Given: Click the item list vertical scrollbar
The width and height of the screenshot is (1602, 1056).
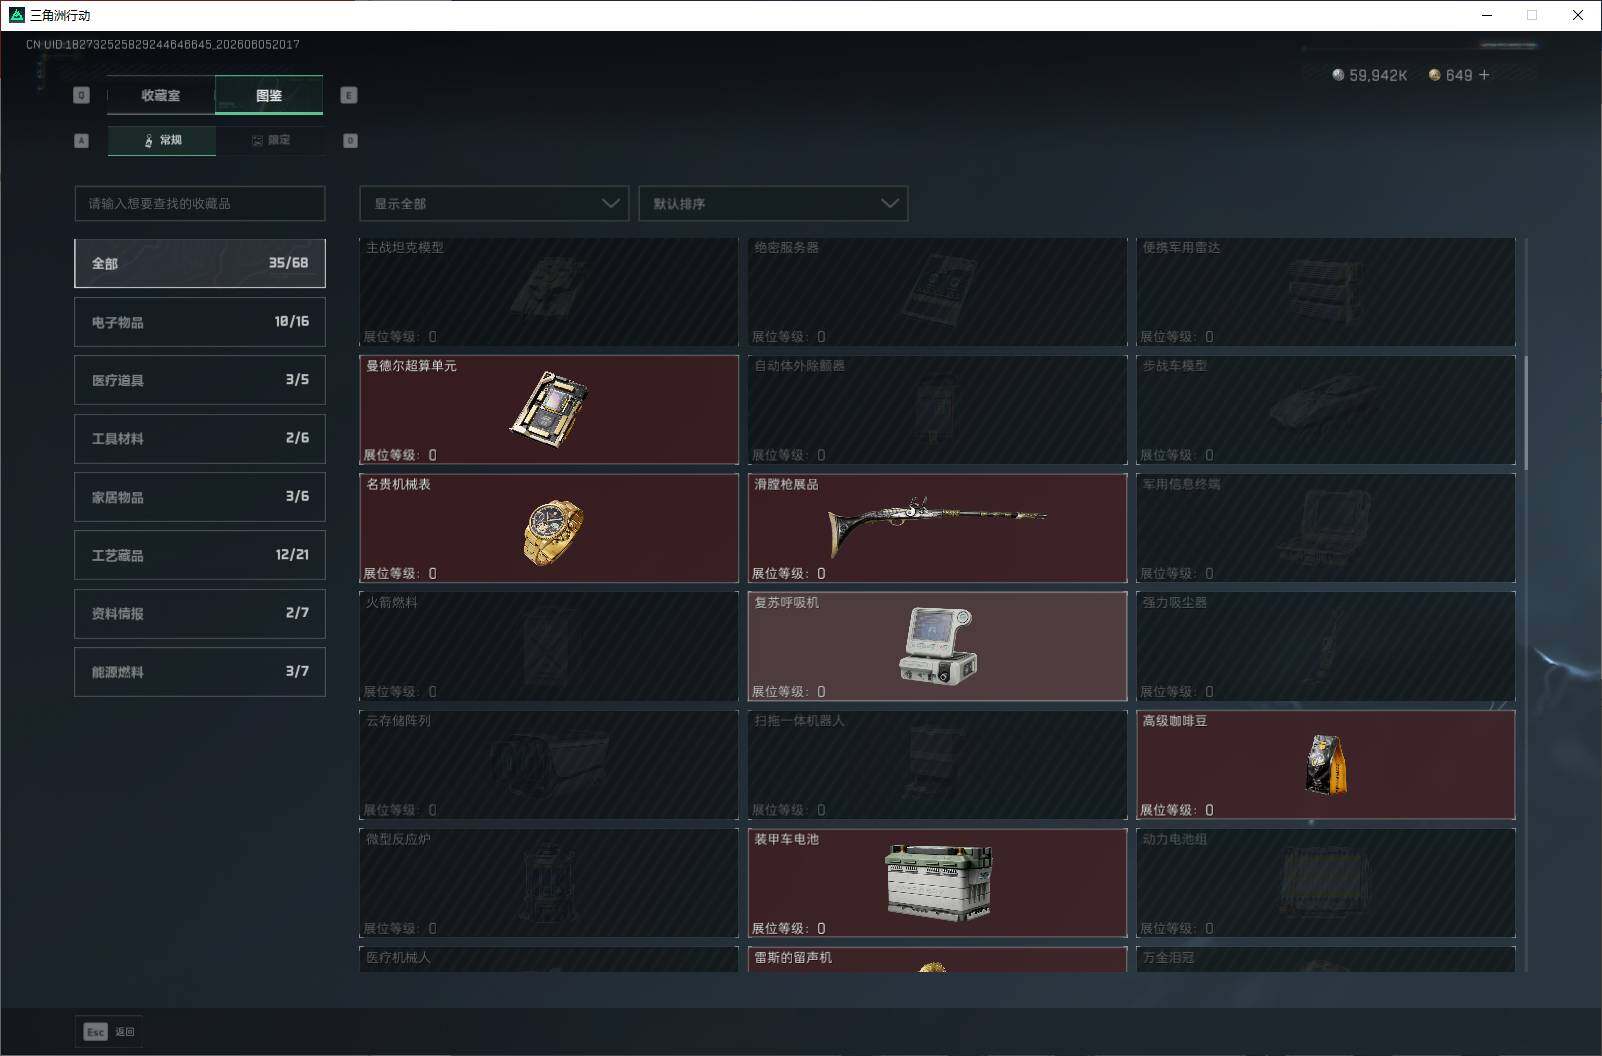Looking at the screenshot, I should [x=1525, y=410].
